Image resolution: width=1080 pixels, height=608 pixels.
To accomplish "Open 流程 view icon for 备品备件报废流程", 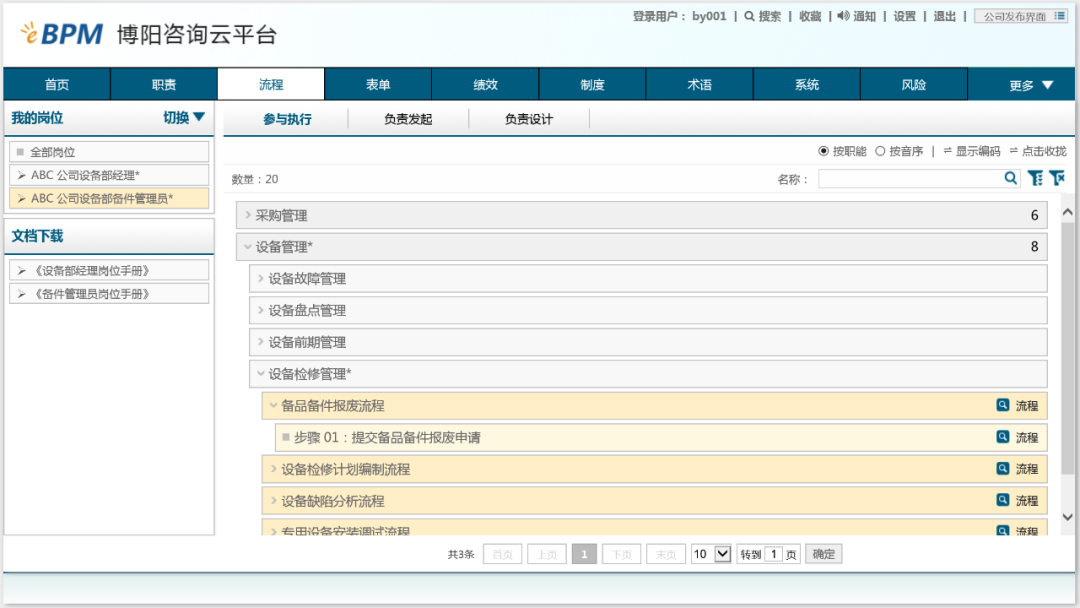I will [x=1003, y=406].
